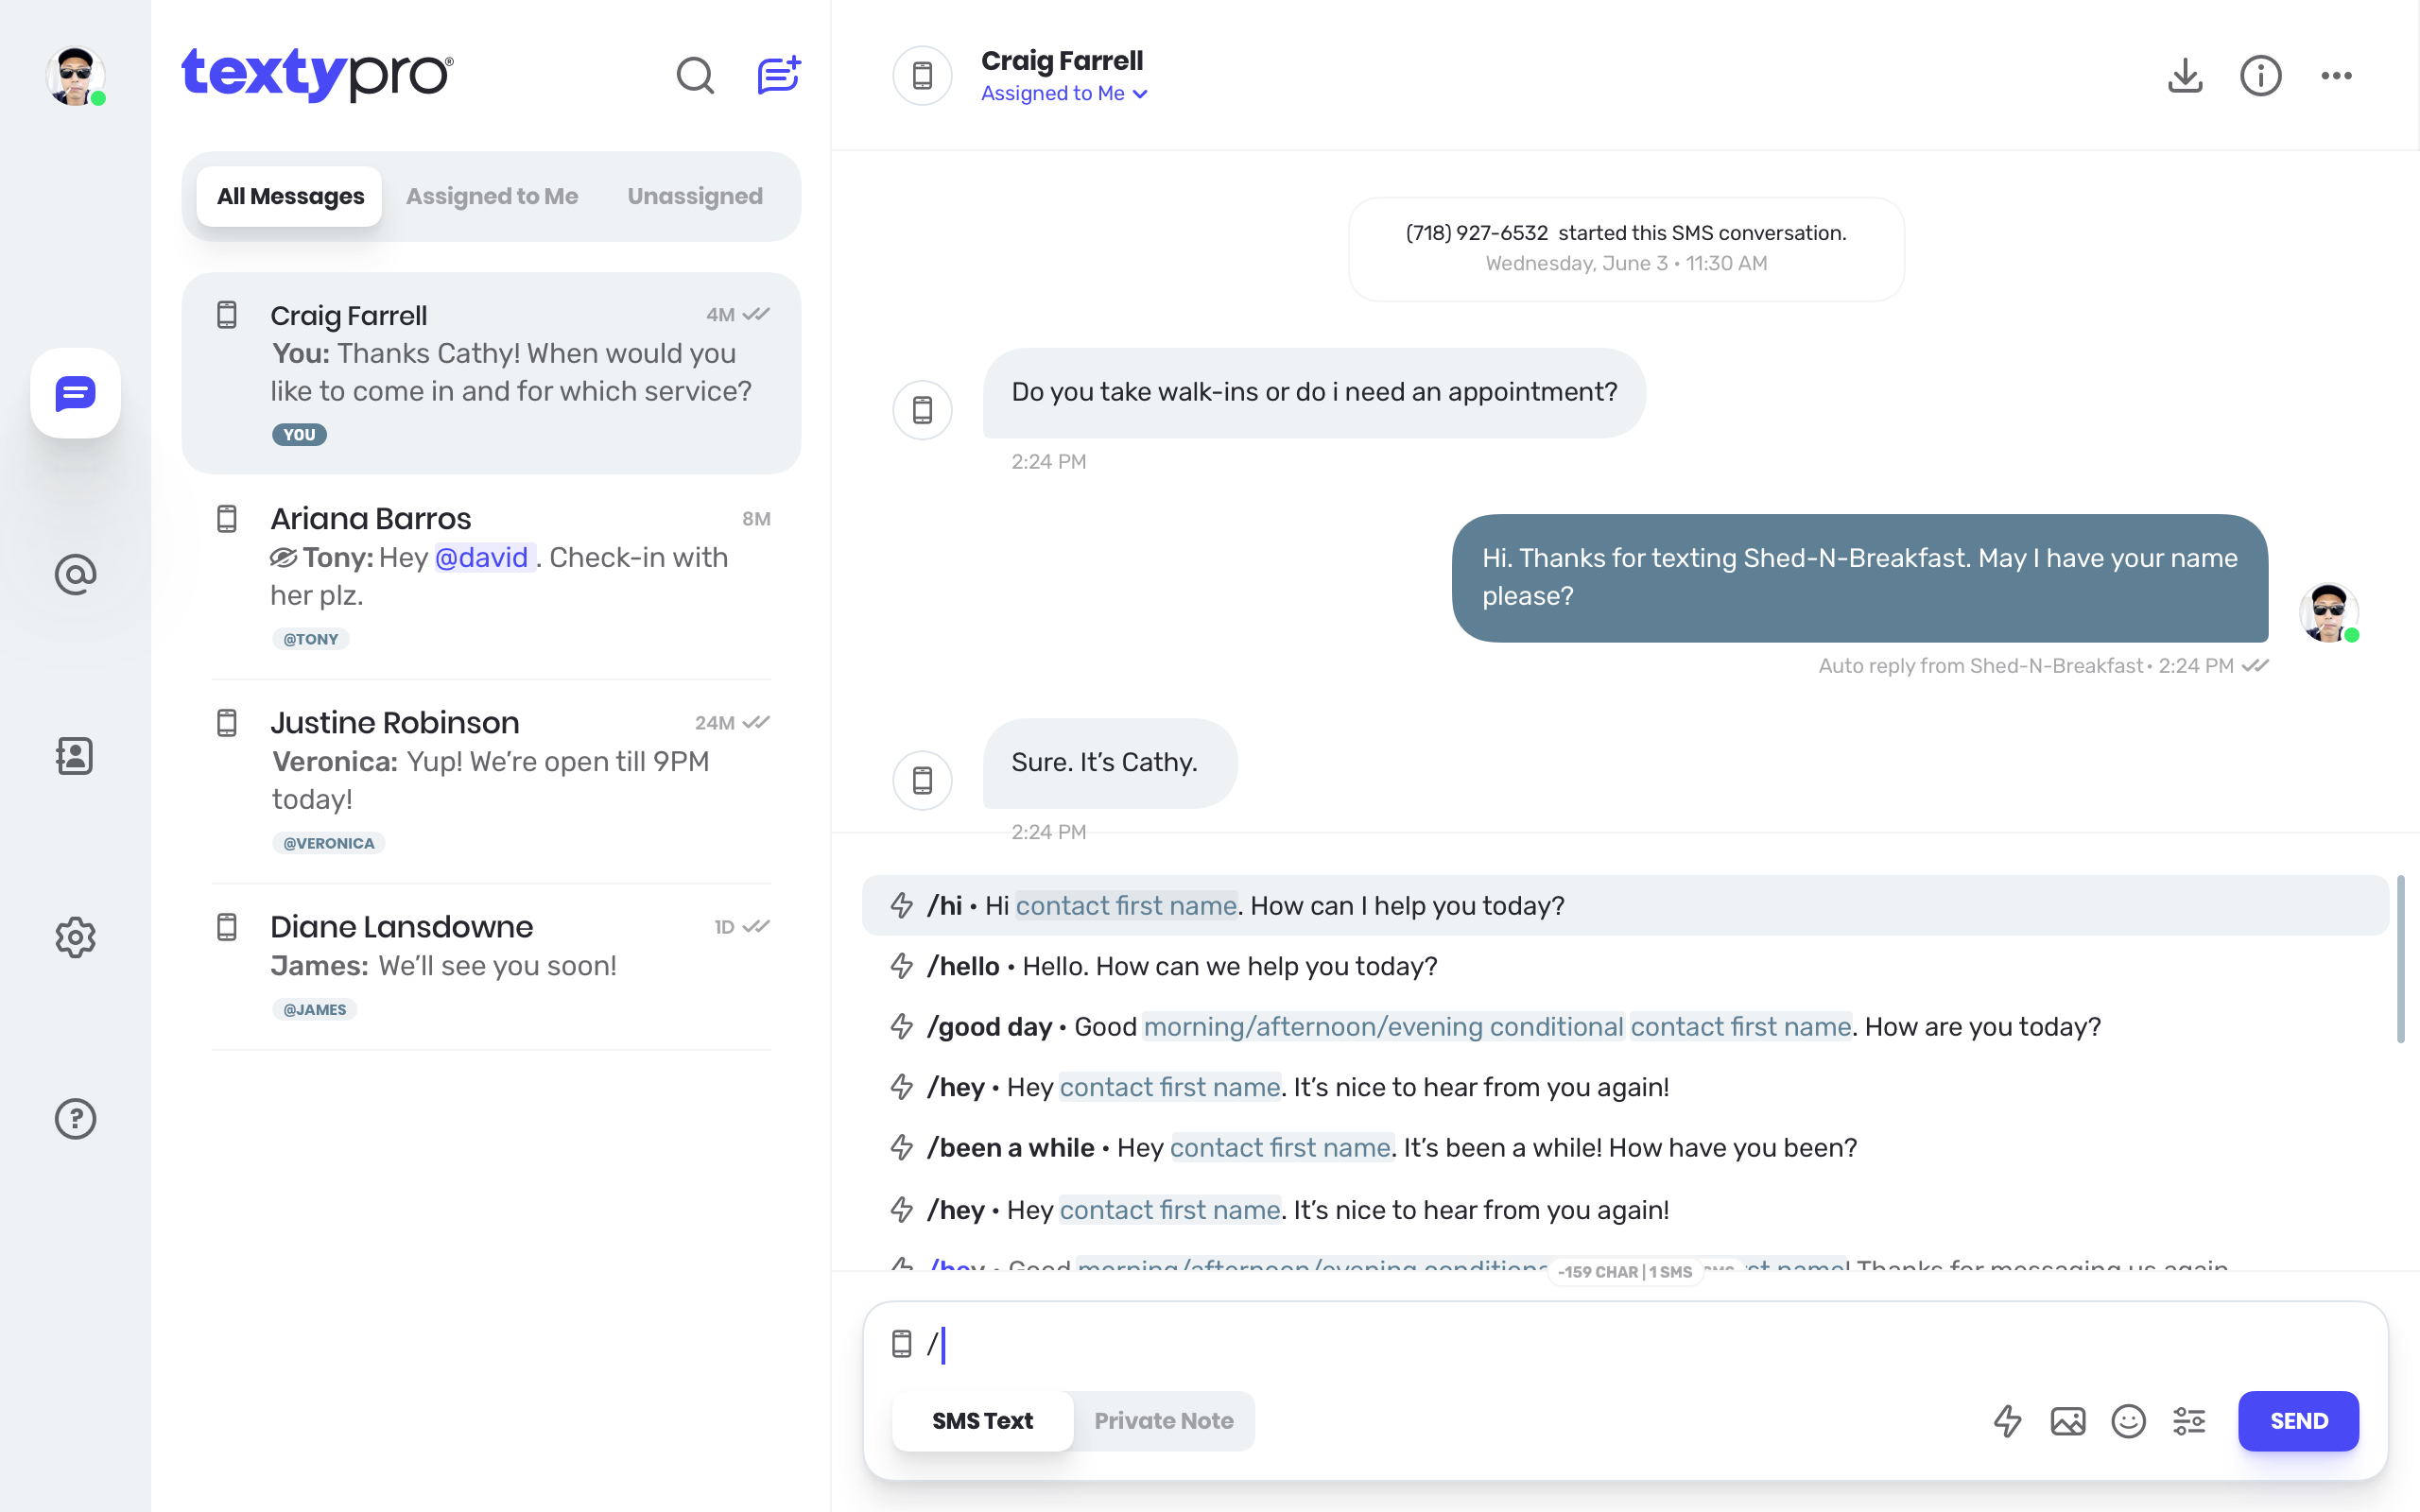Click the saved replies list scrollbar
Image resolution: width=2420 pixels, height=1512 pixels.
tap(2400, 960)
